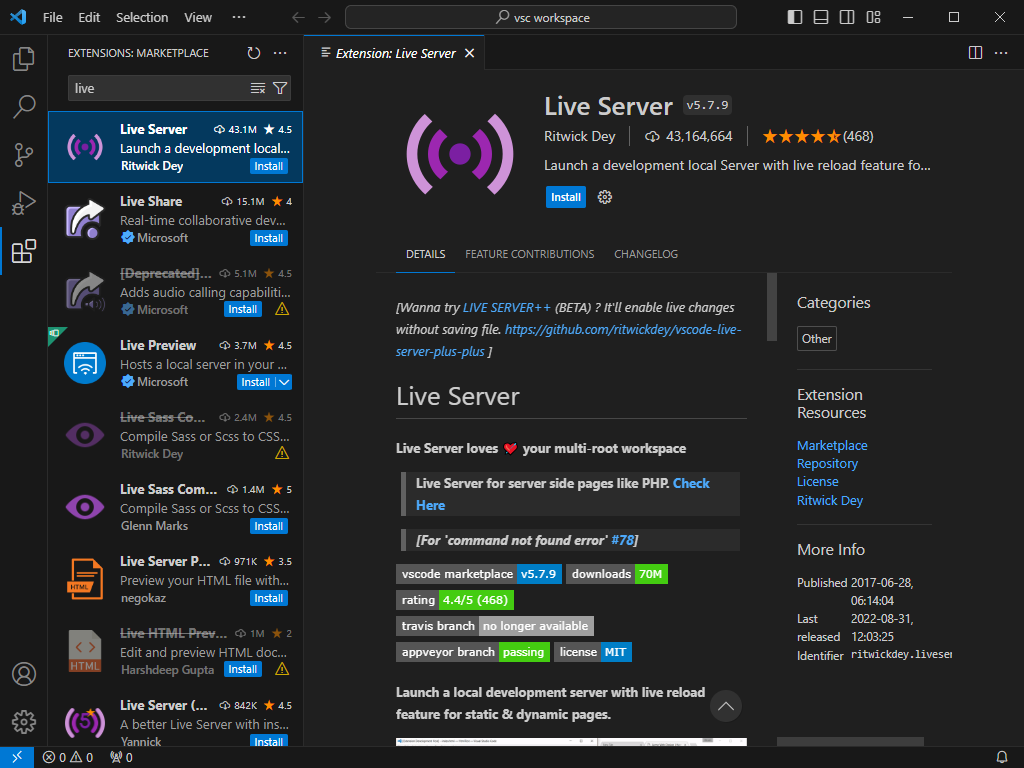Open the Selection menu
Viewport: 1024px width, 768px height.
pos(142,18)
